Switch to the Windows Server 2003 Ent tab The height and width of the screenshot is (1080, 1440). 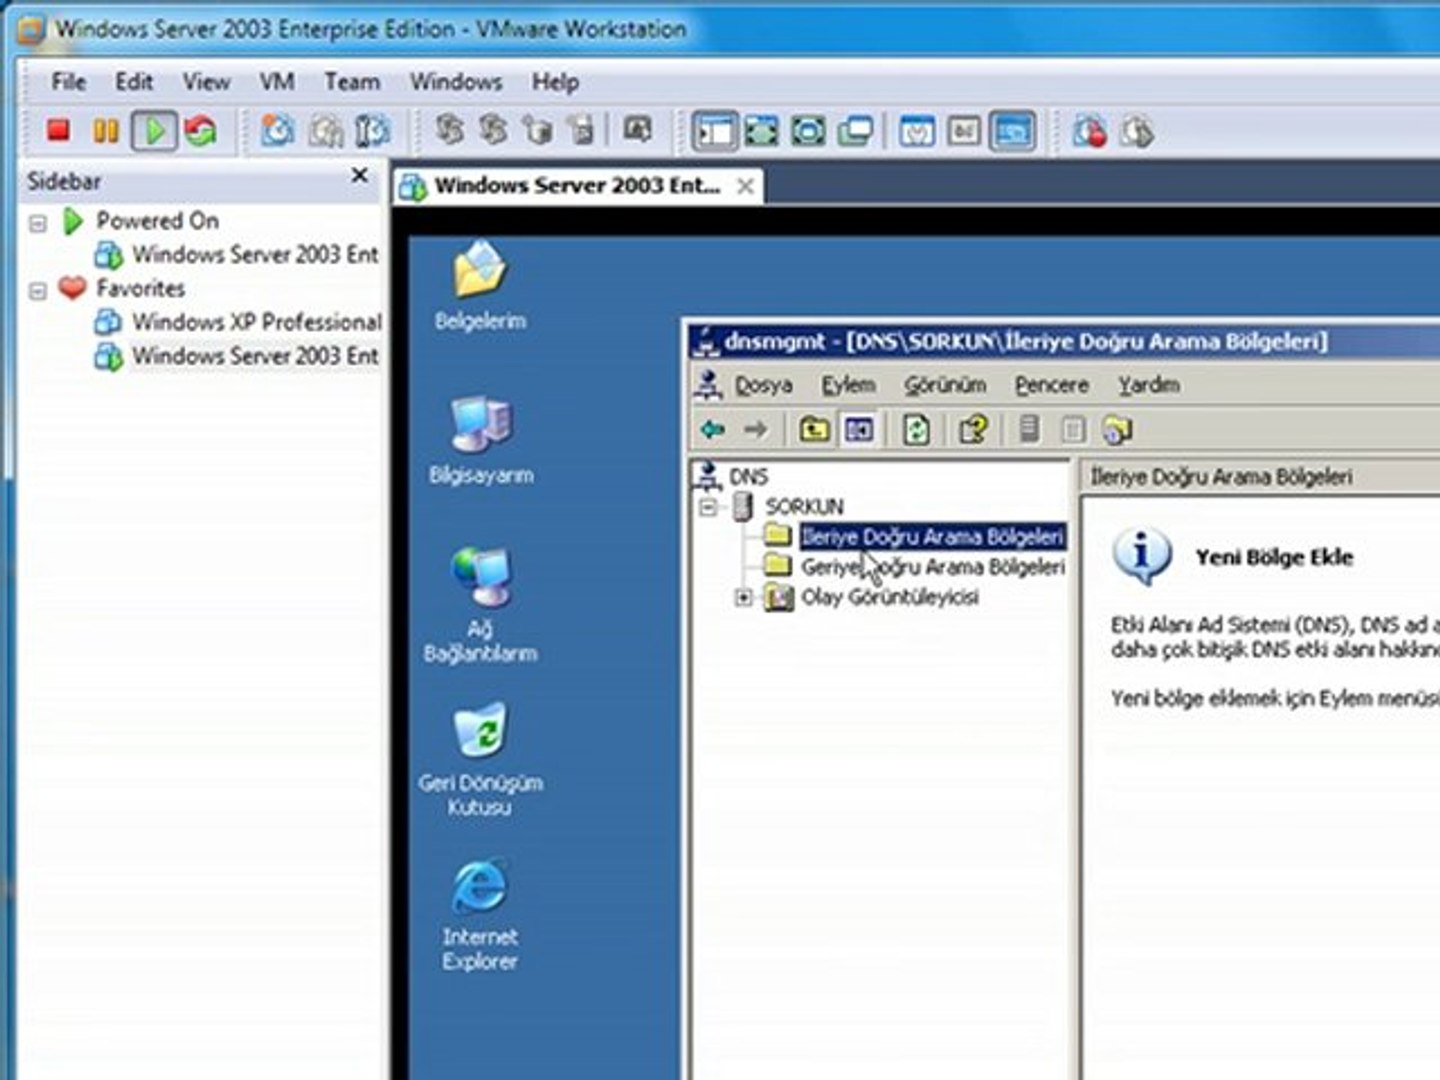(x=577, y=186)
